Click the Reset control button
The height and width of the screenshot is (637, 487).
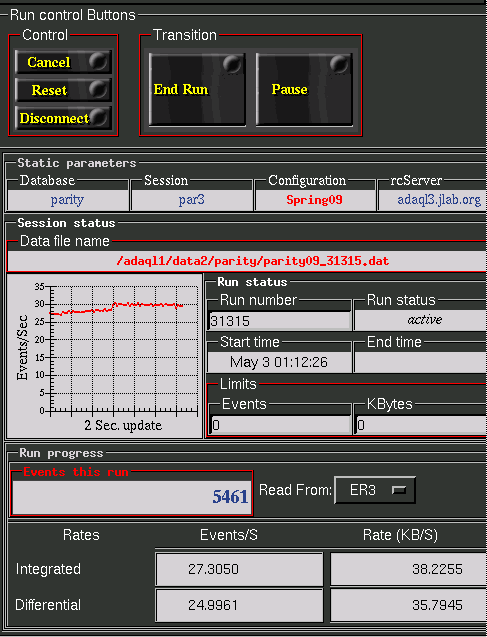[x=63, y=90]
